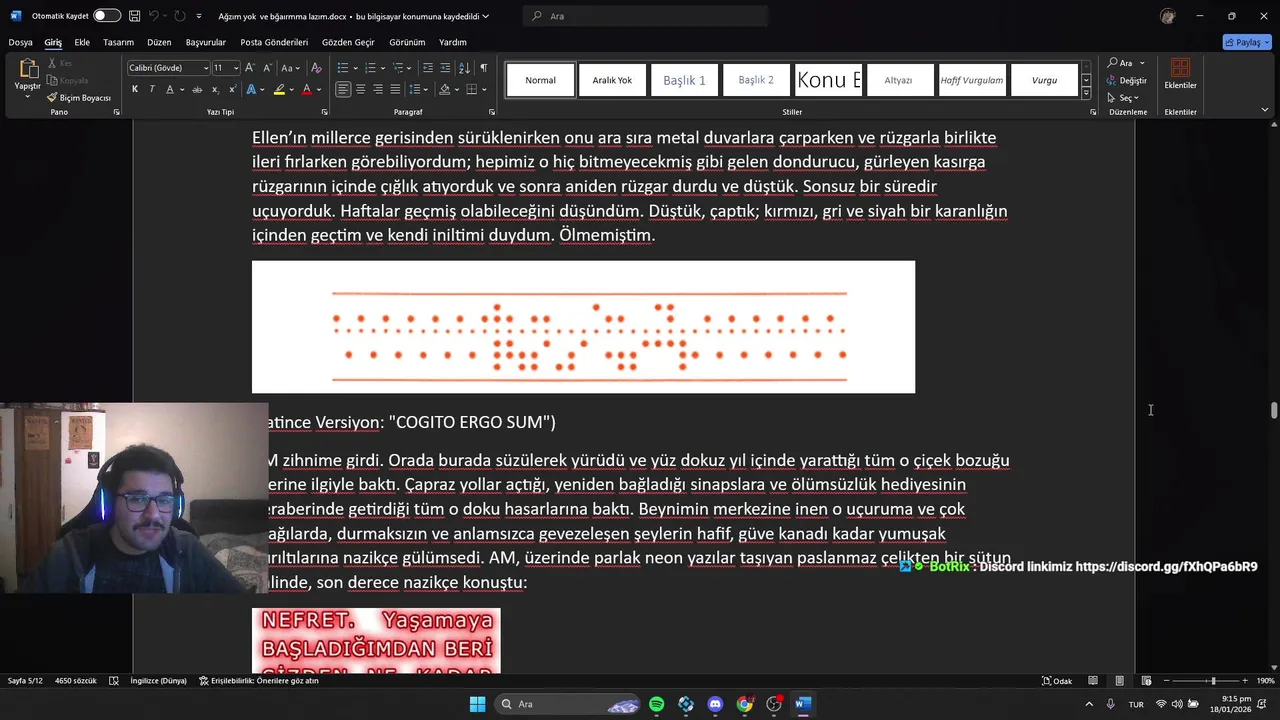
Task: Click the title bar Ara search field
Action: click(x=645, y=16)
